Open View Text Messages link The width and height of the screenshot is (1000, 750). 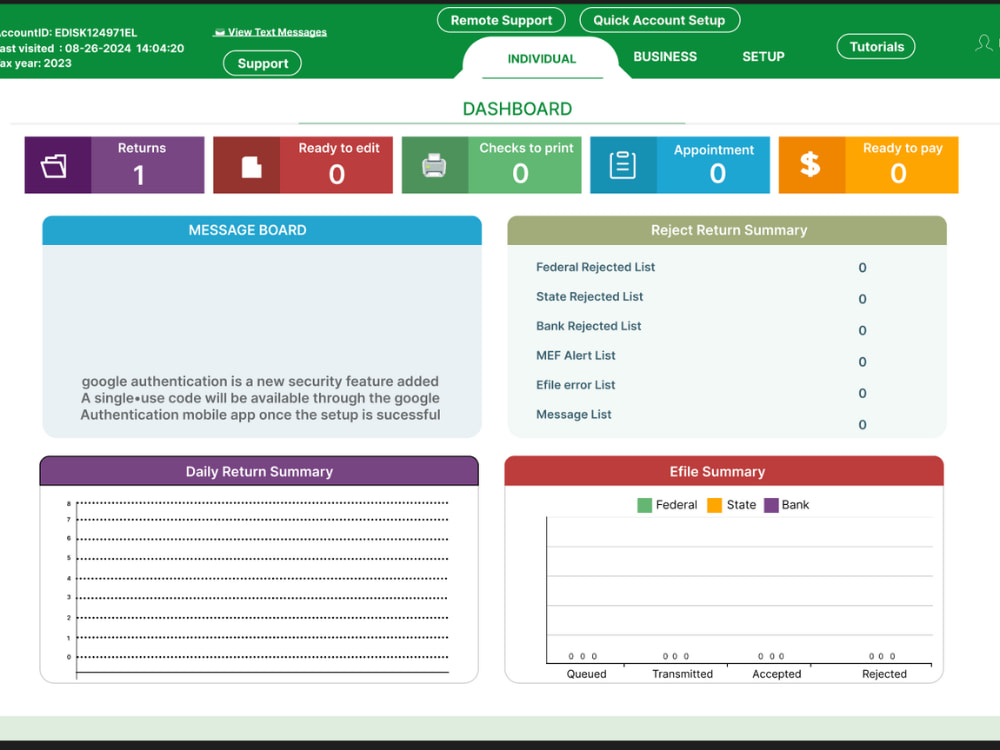click(277, 32)
